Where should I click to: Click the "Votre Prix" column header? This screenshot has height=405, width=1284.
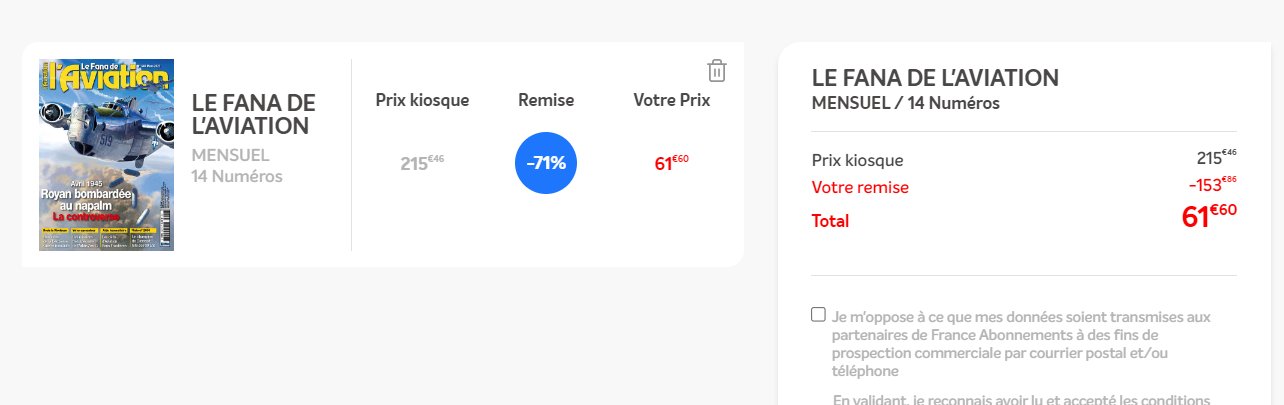coord(672,100)
